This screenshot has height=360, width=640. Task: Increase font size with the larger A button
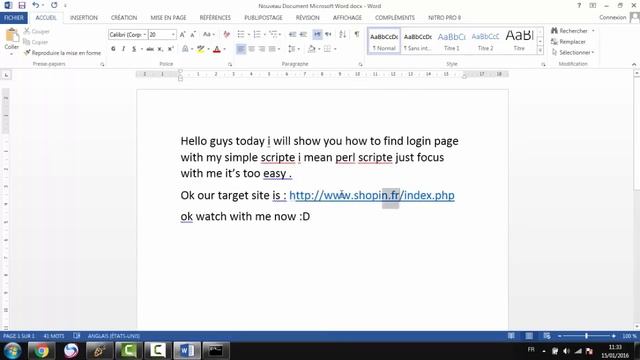[x=182, y=35]
